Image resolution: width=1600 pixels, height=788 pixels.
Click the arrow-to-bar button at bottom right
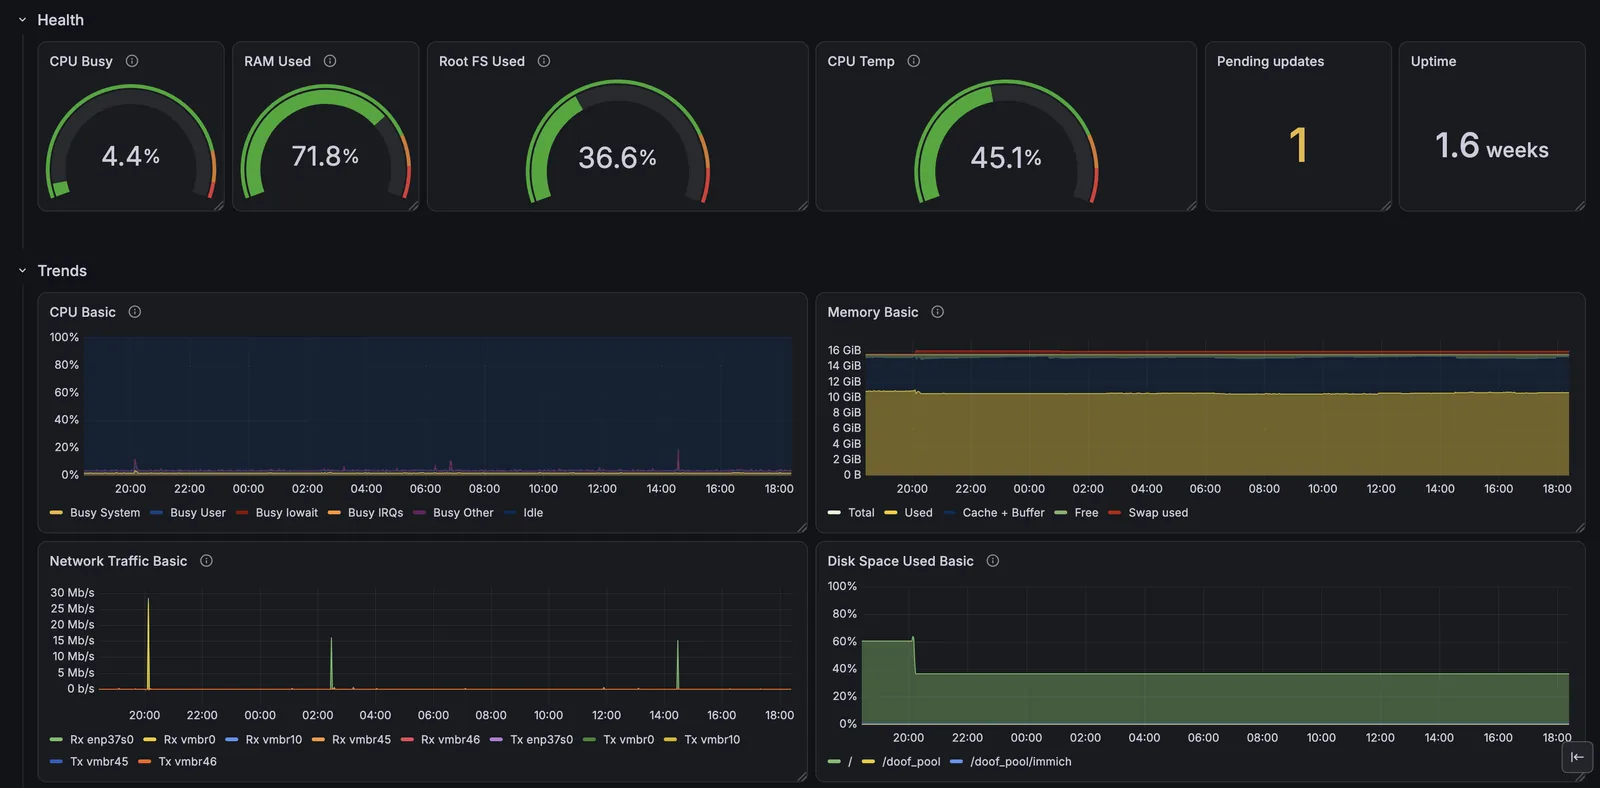(1577, 757)
